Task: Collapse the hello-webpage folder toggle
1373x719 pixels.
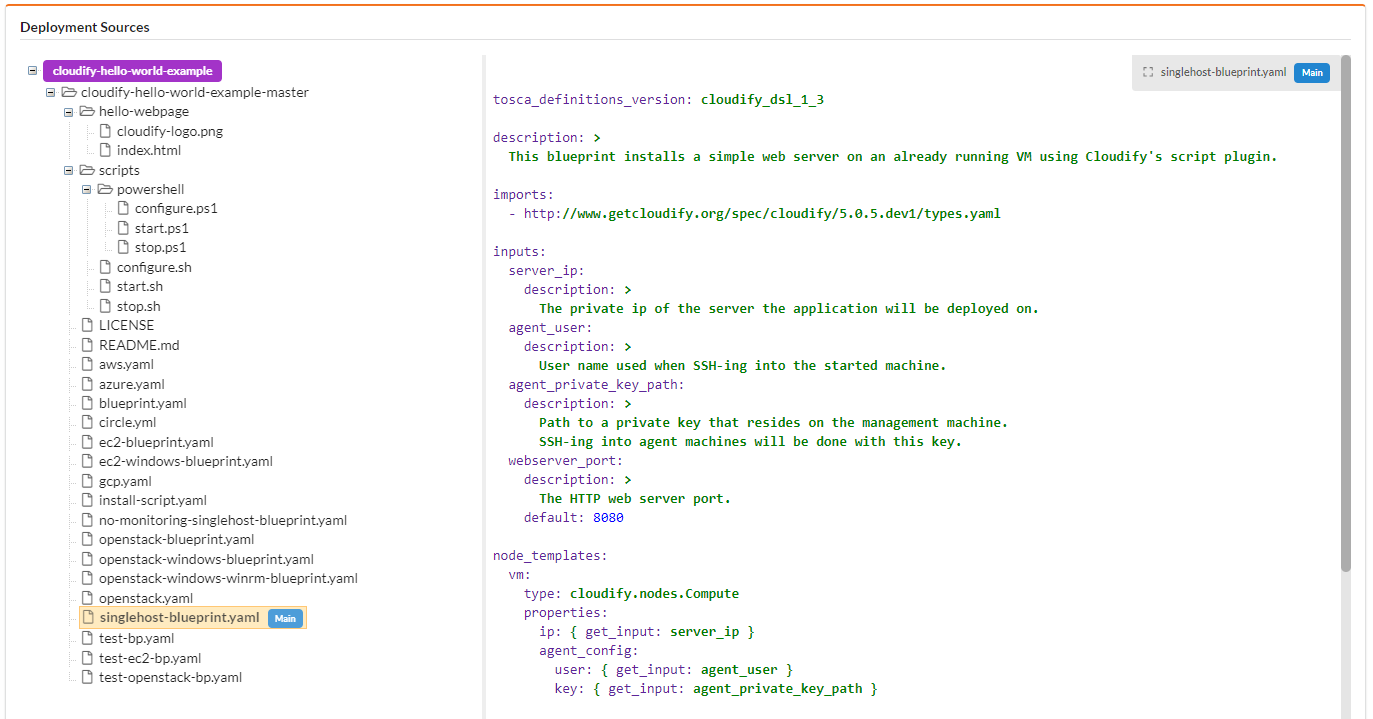Action: (69, 112)
